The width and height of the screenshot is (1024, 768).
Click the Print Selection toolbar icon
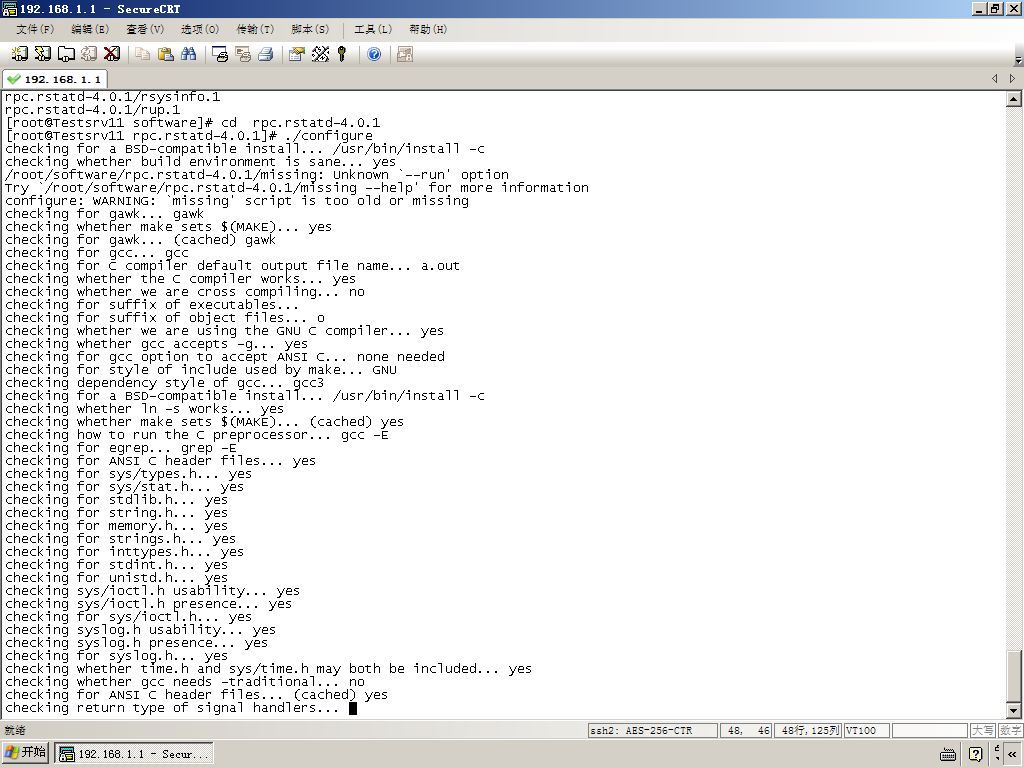click(x=243, y=54)
